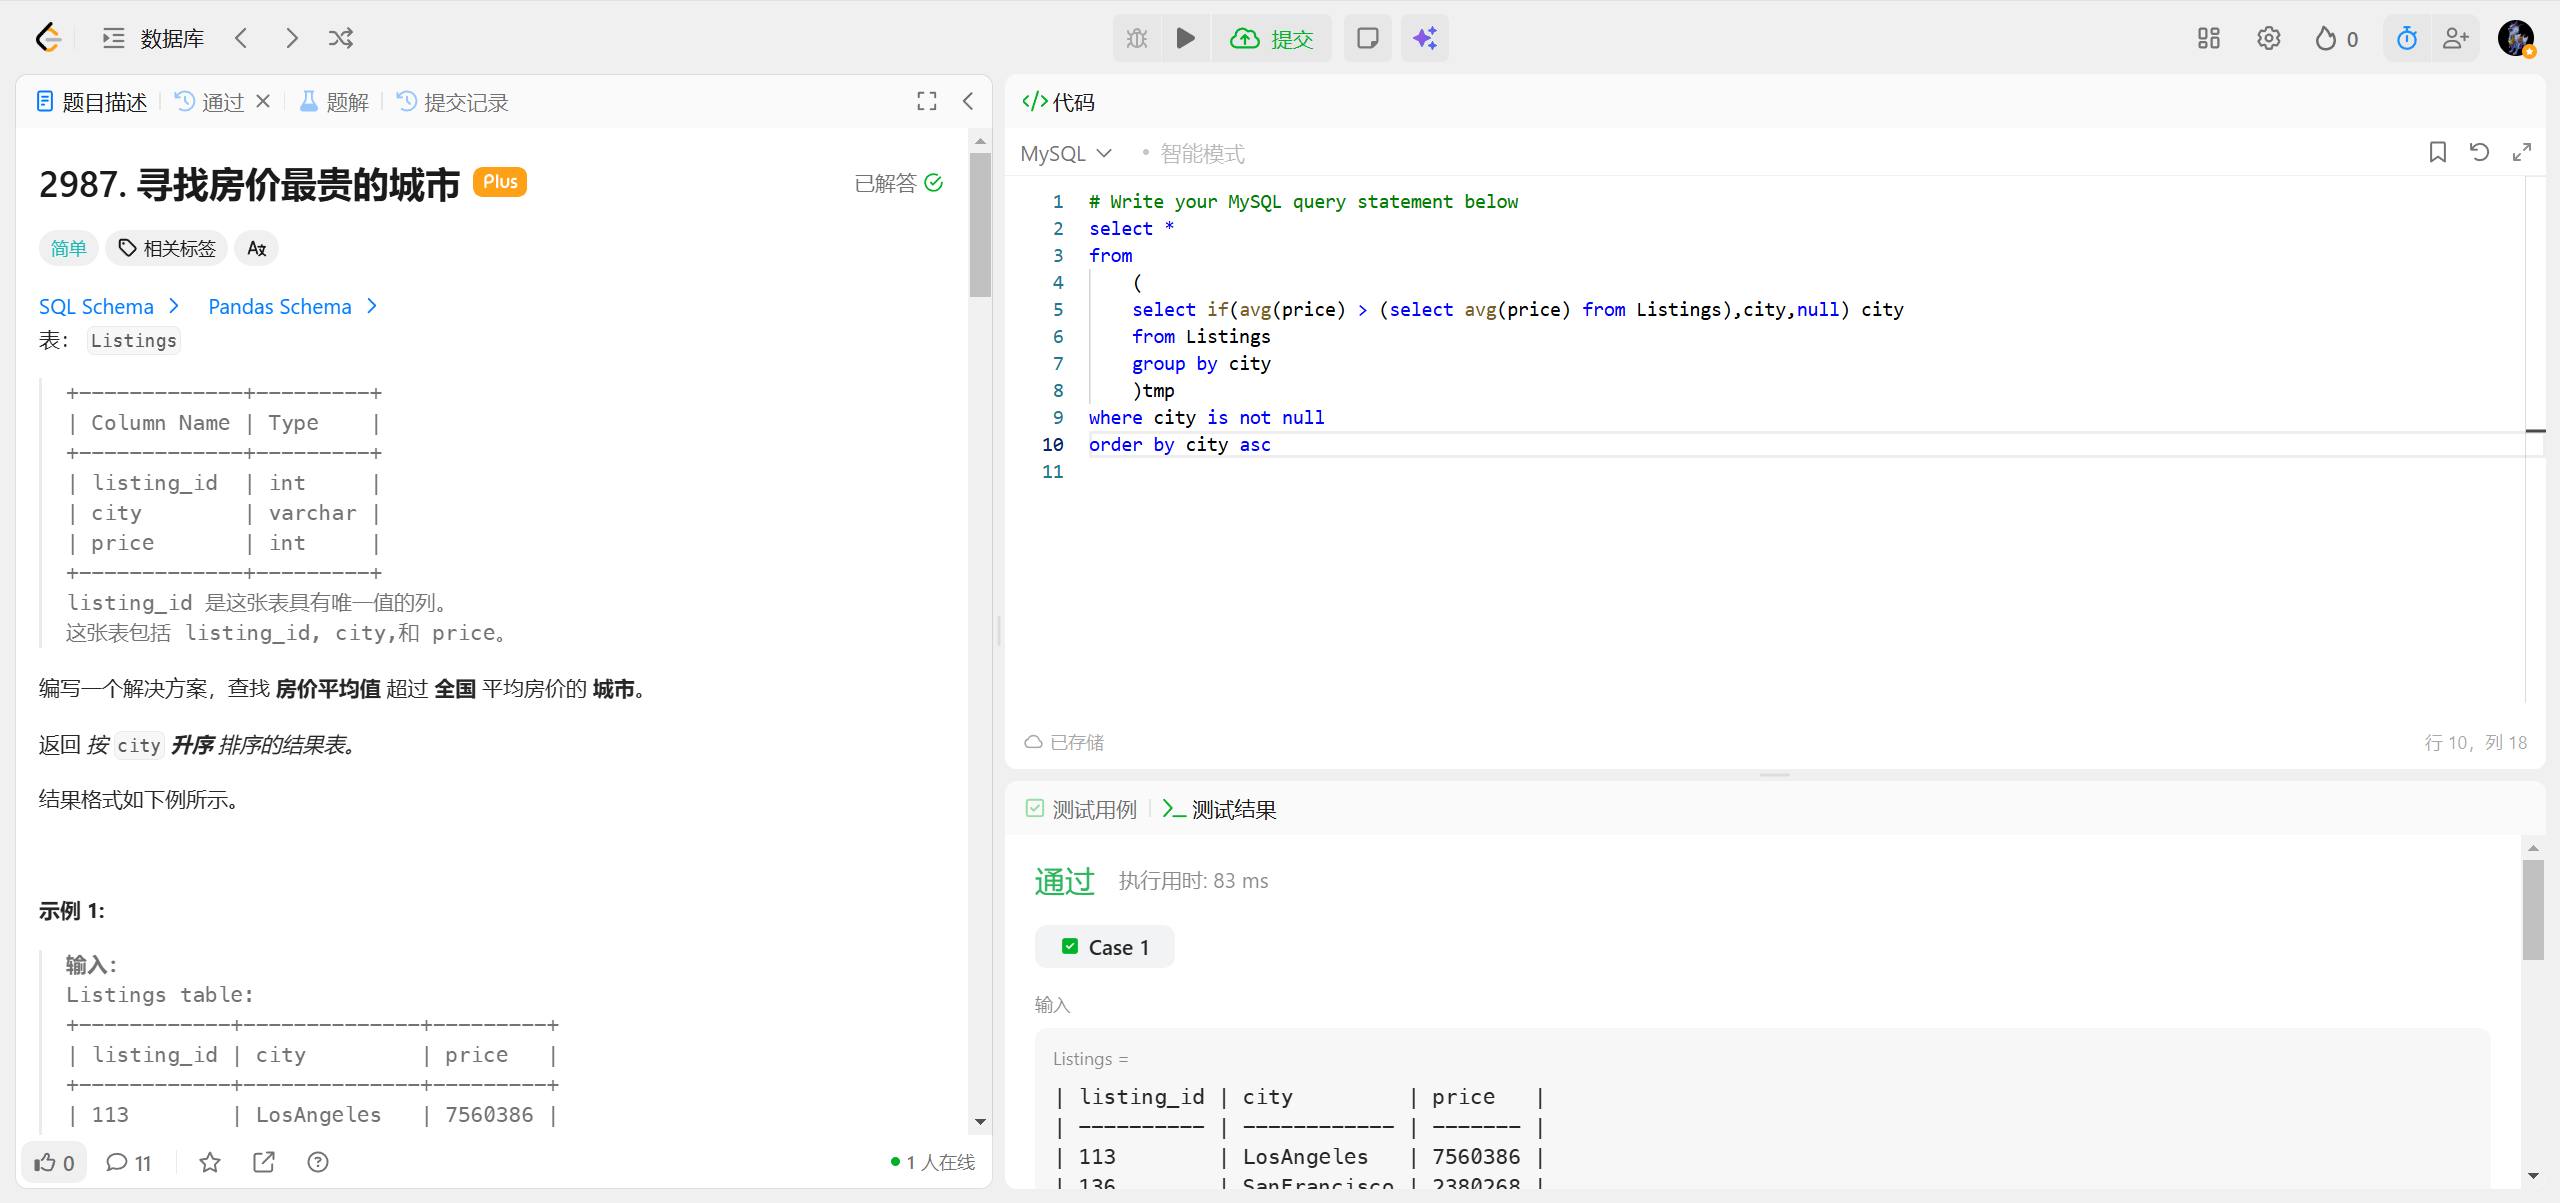Screen dimensions: 2560x1203
Task: Open the notes icon in toolbar
Action: 1367,38
